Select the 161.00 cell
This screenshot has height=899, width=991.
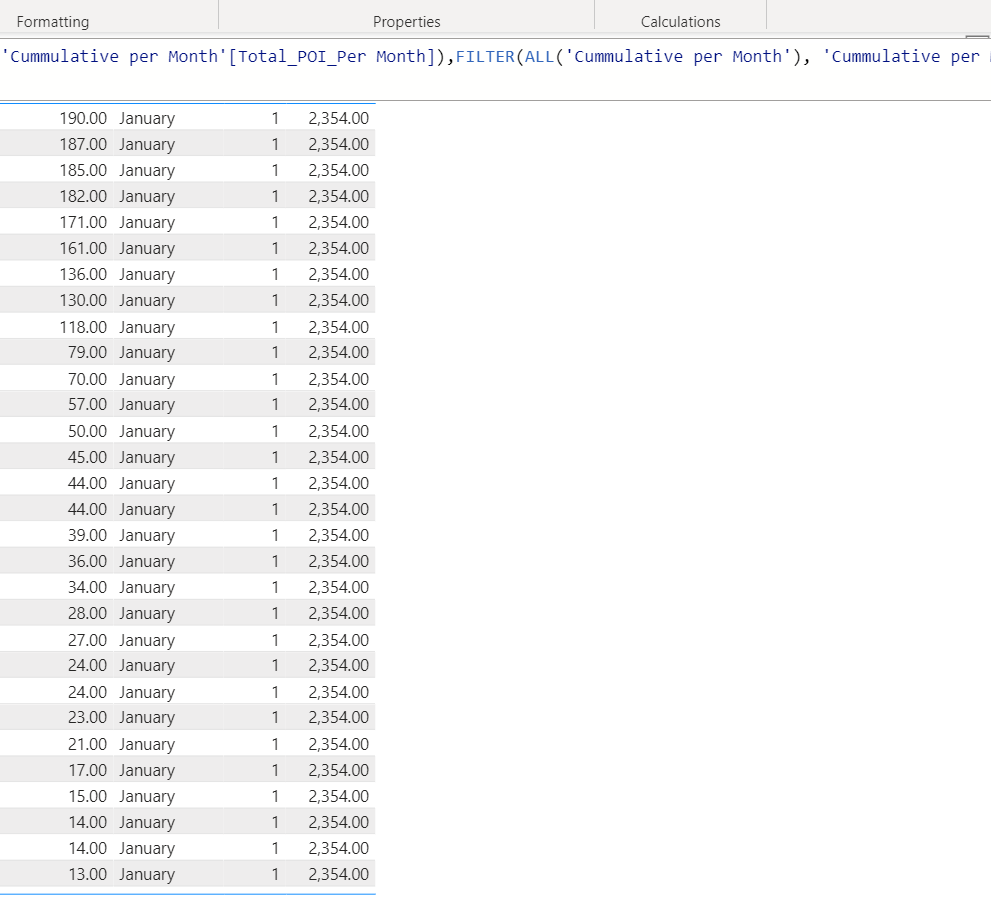[83, 248]
